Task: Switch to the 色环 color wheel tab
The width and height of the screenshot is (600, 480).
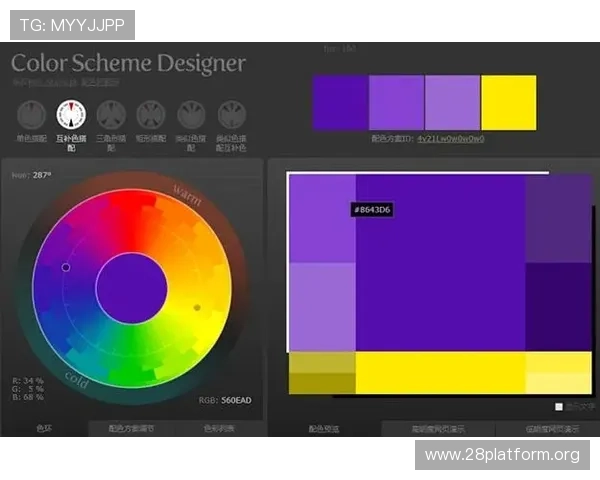Action: 44,429
